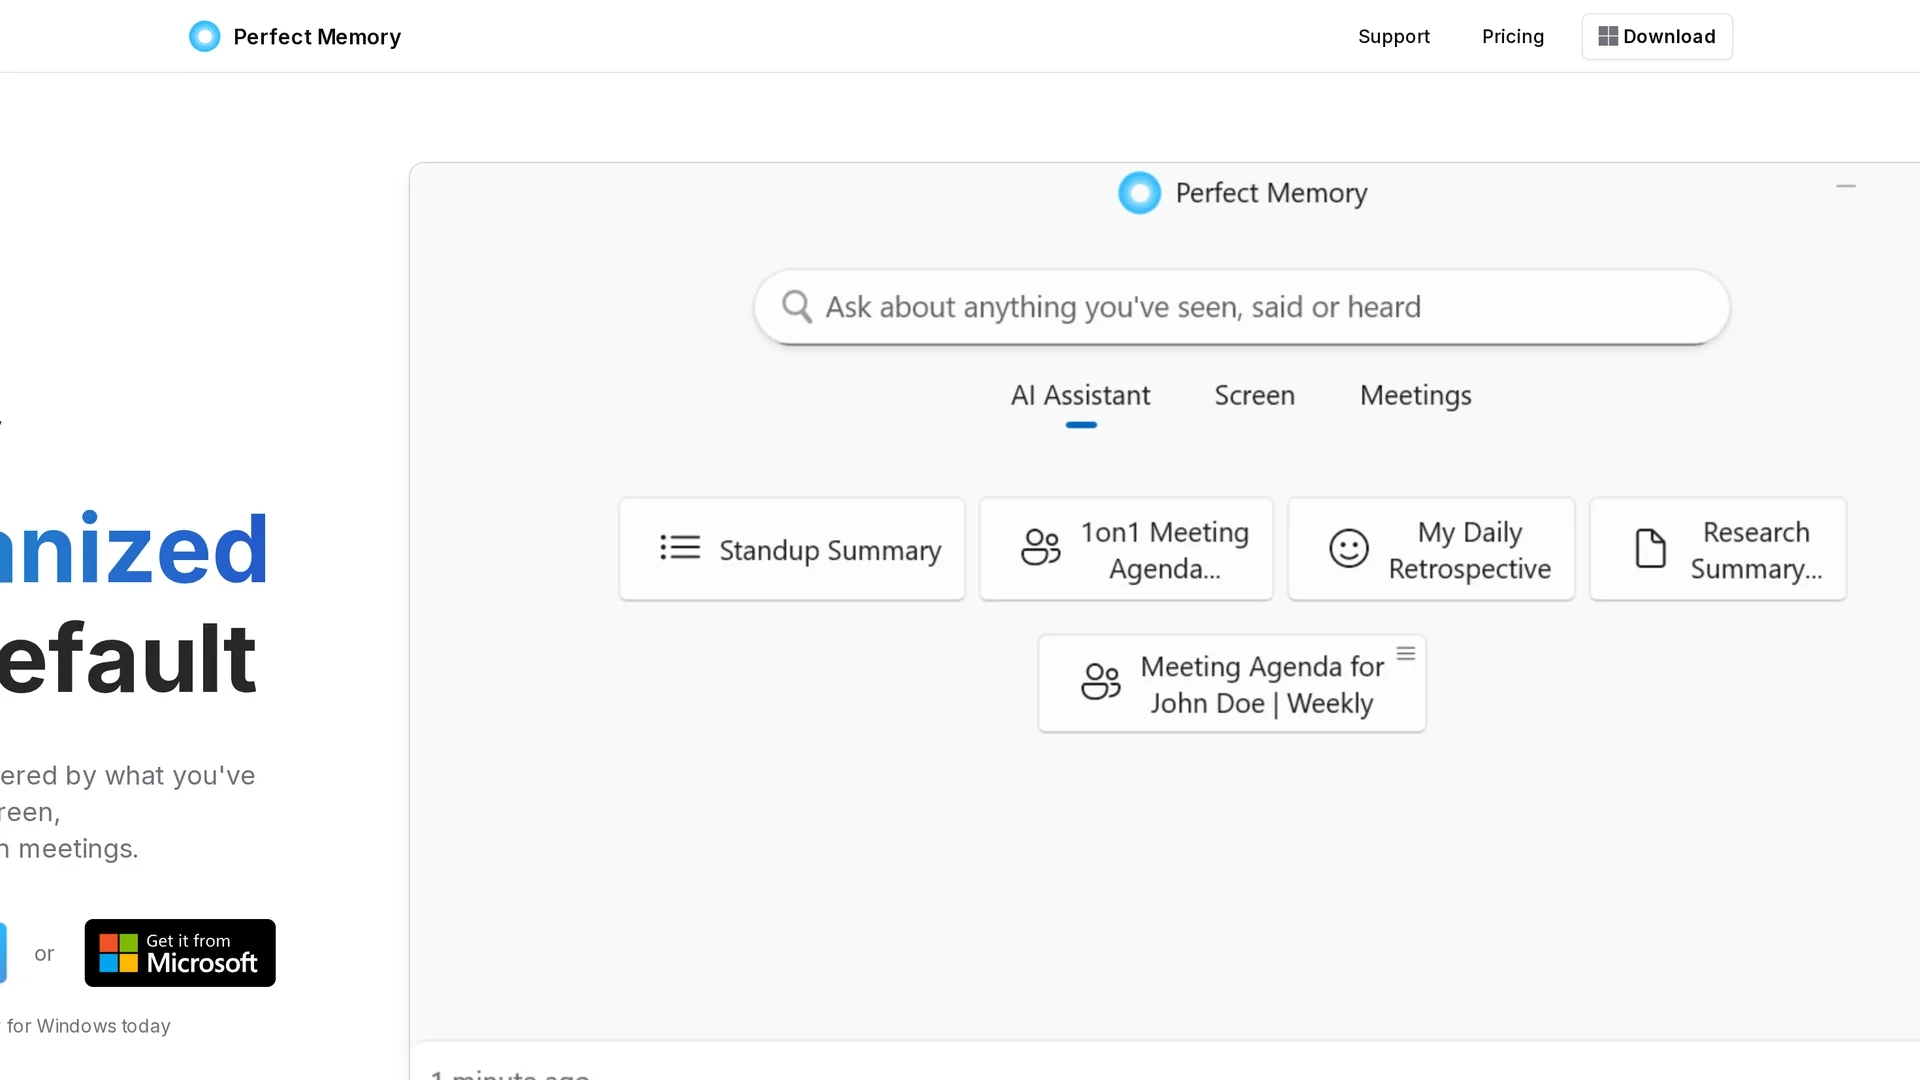
Task: Switch to the Screen tab
Action: tap(1254, 396)
